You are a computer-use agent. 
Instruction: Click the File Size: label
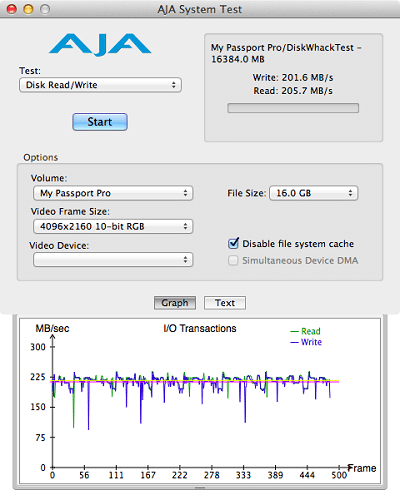pyautogui.click(x=247, y=193)
